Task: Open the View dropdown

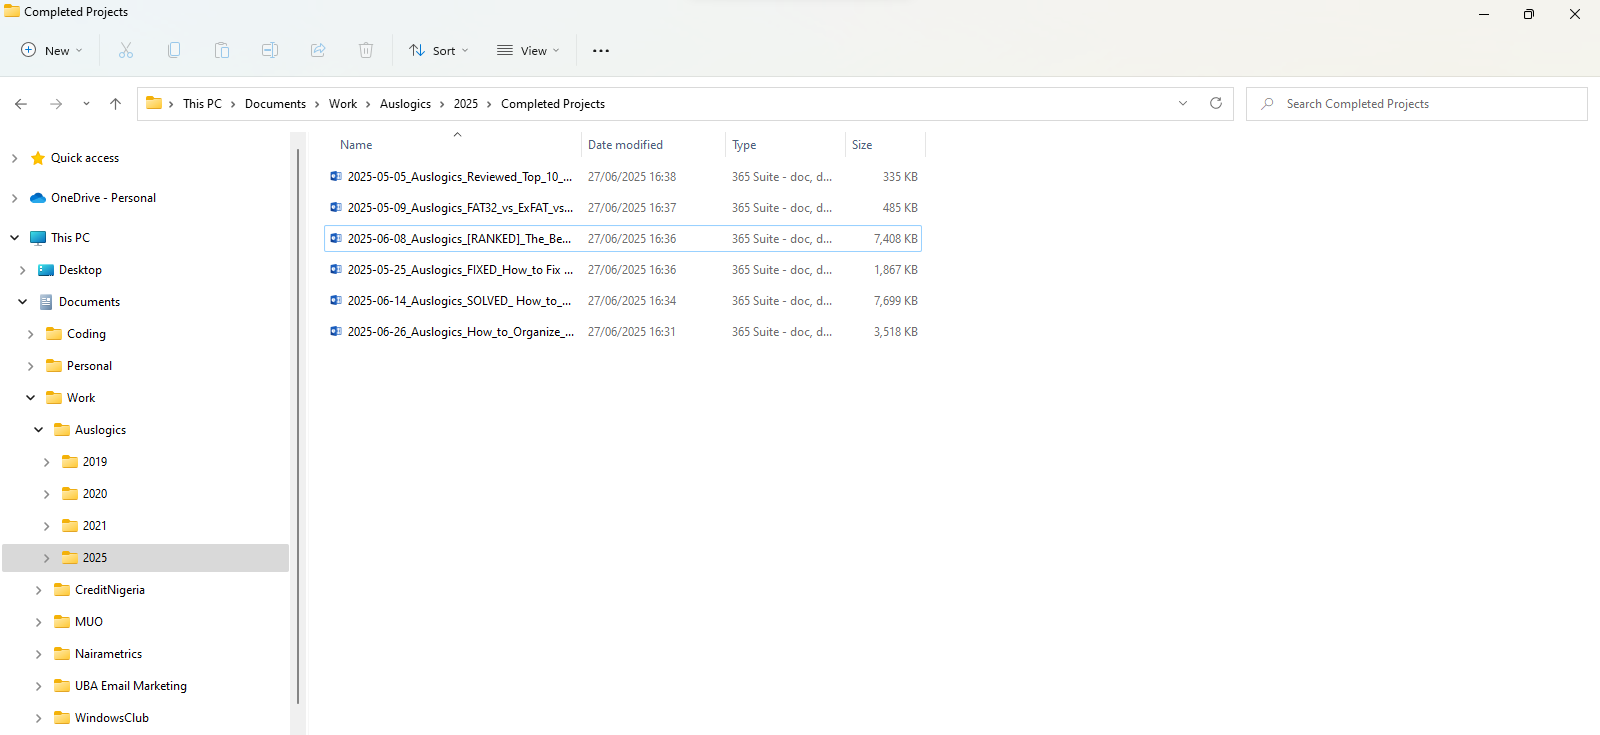Action: pos(528,51)
